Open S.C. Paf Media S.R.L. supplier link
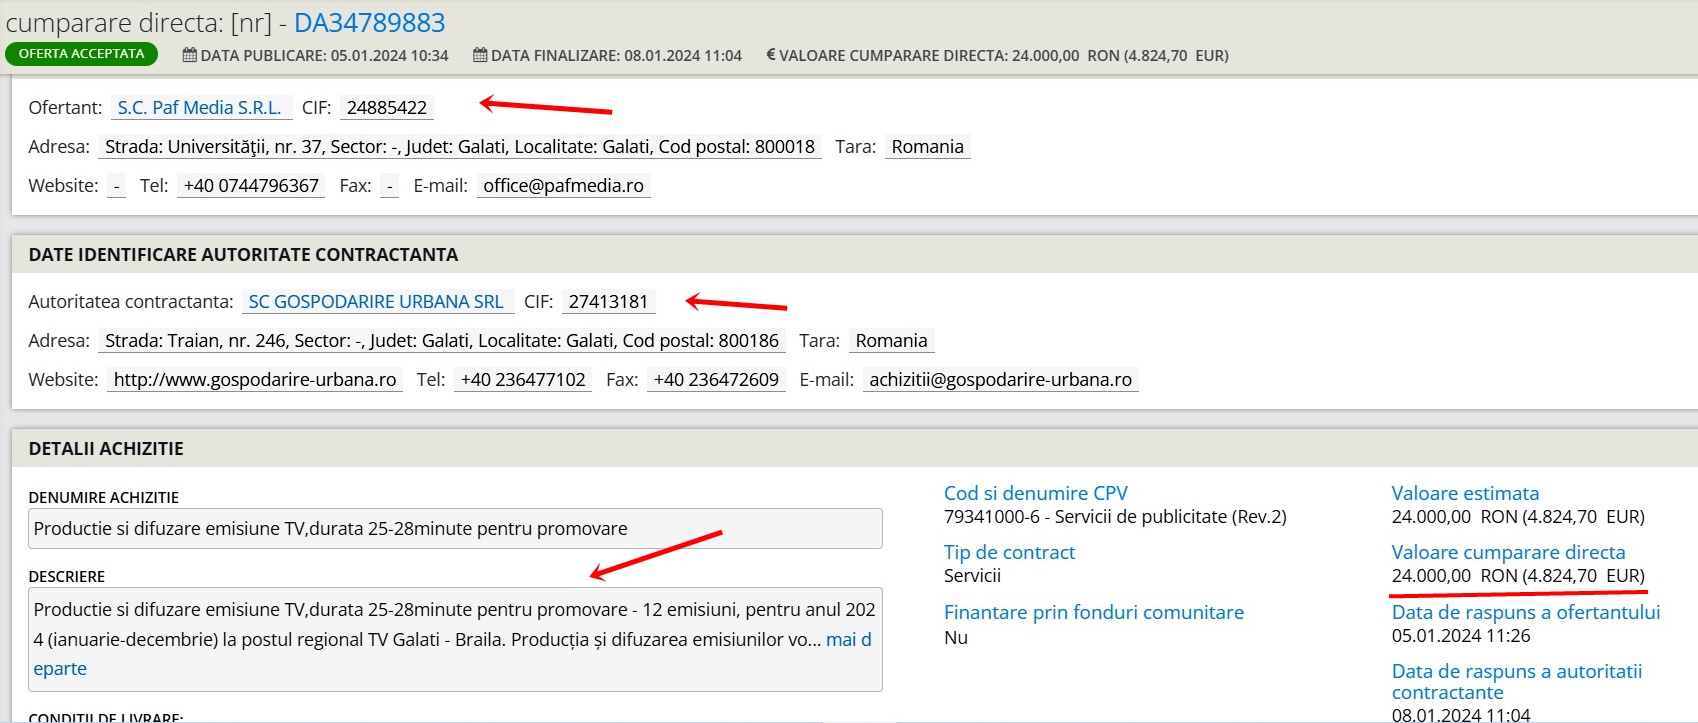The width and height of the screenshot is (1698, 723). coord(199,107)
